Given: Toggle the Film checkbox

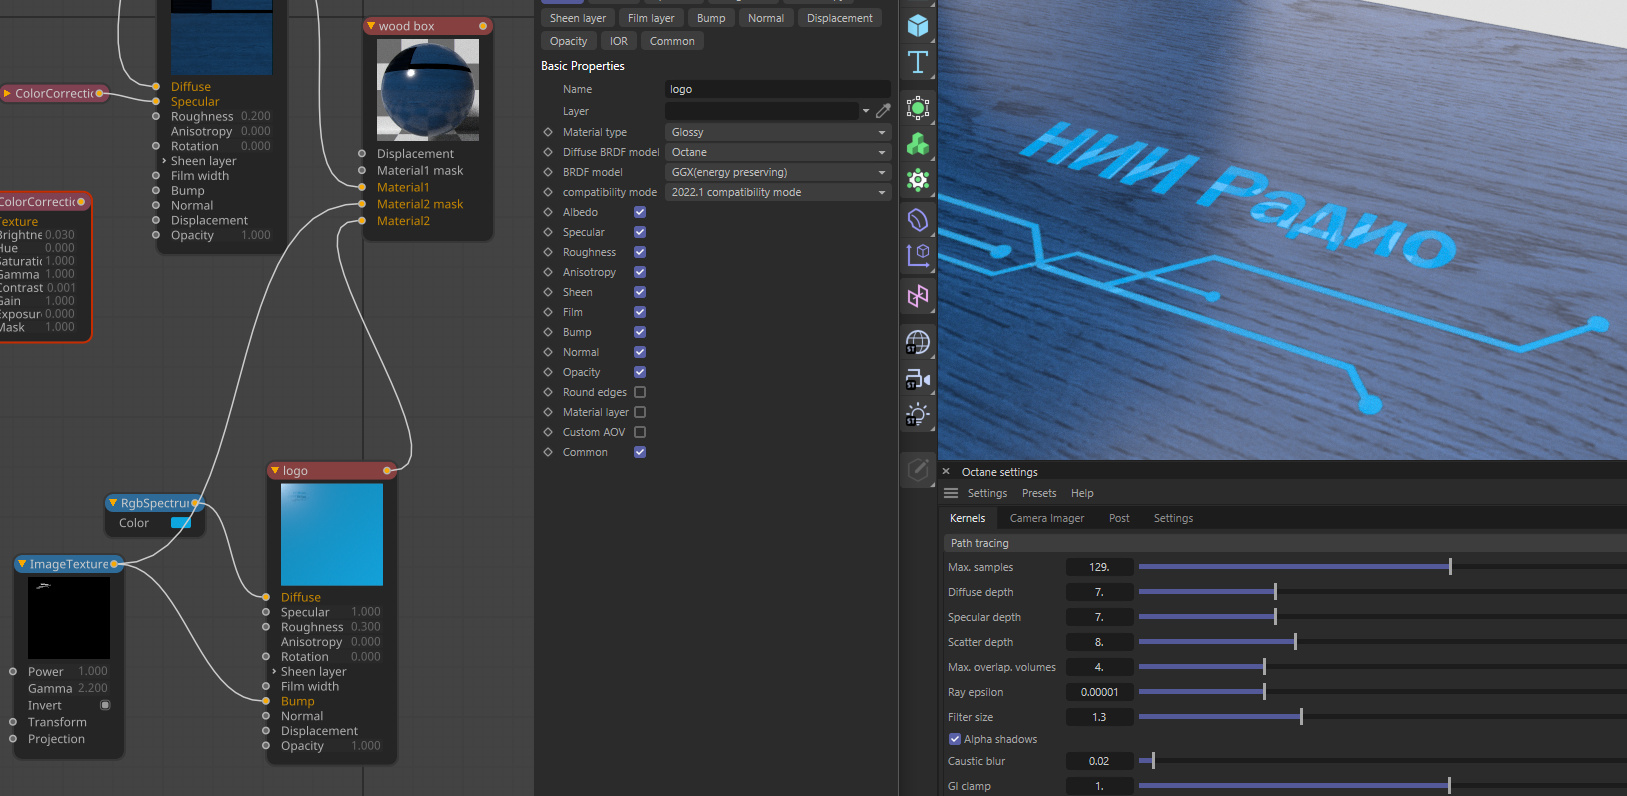Looking at the screenshot, I should (x=640, y=312).
